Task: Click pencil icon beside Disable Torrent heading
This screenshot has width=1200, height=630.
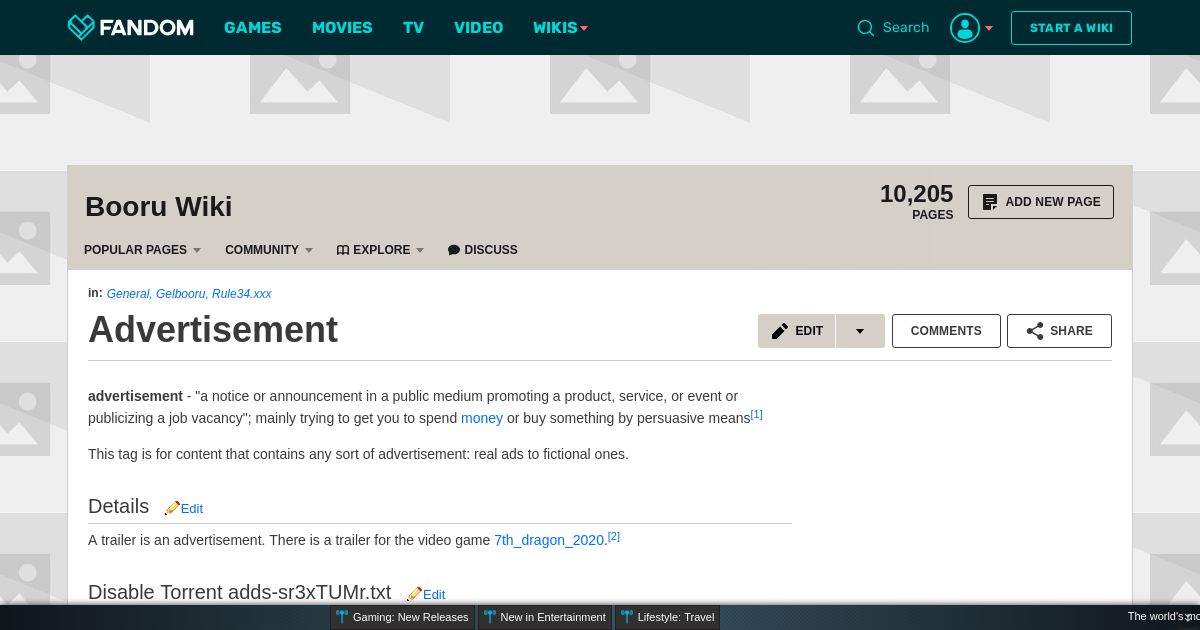Action: [x=414, y=594]
